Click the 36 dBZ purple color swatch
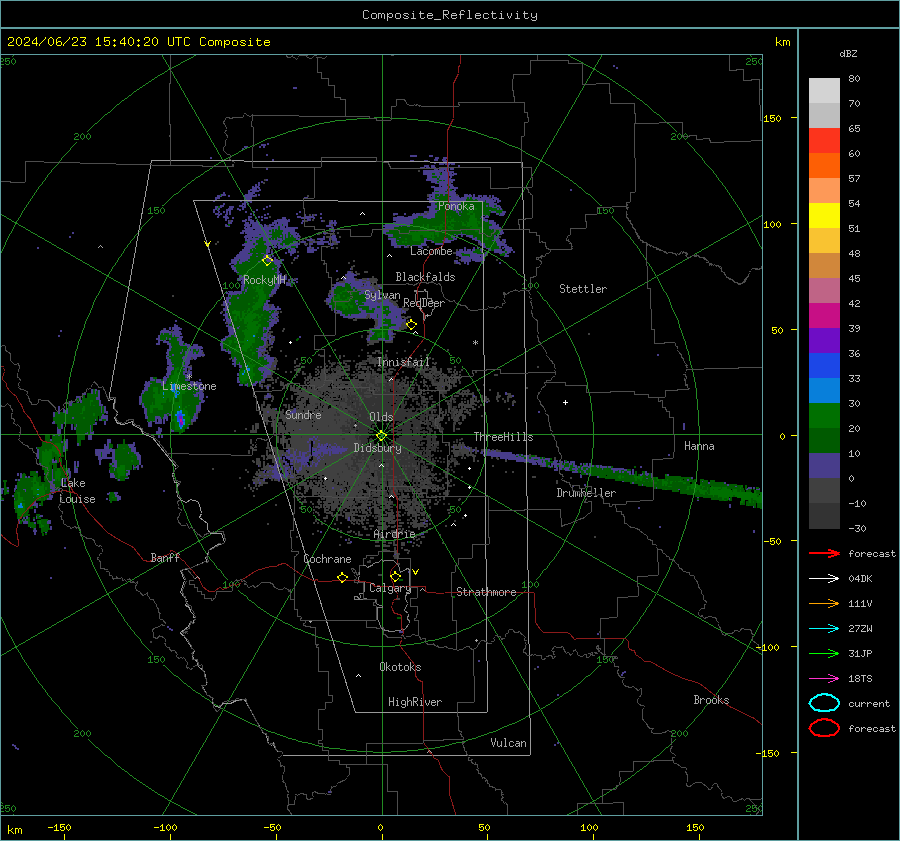 tap(824, 340)
